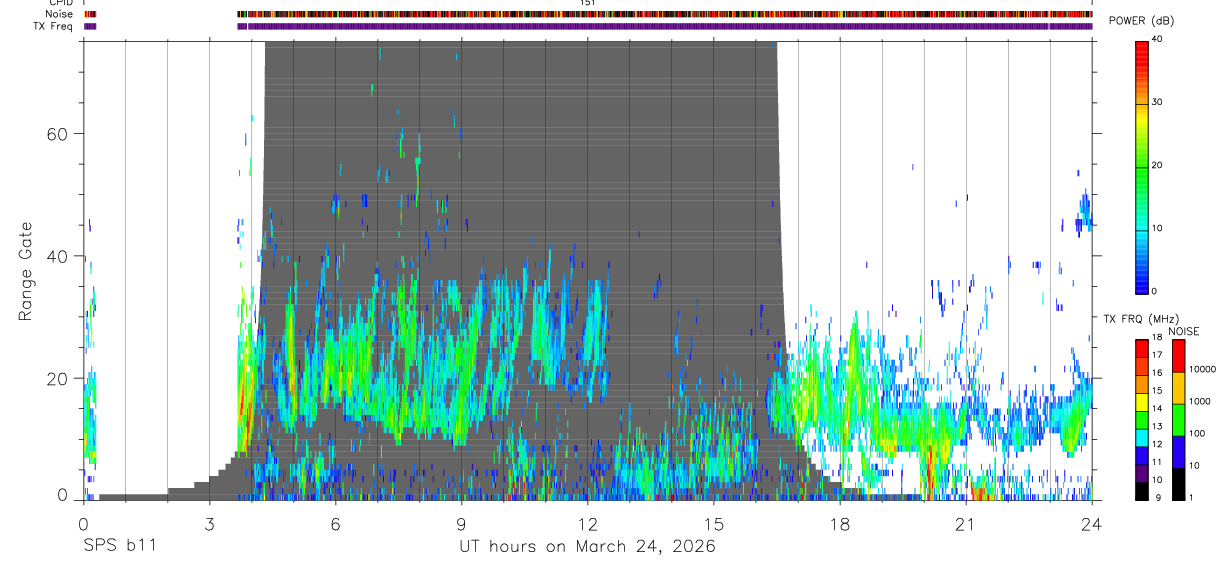Click the 40 tick on the Range Gate axis
Screen dimensions: 1228x567
58,256
